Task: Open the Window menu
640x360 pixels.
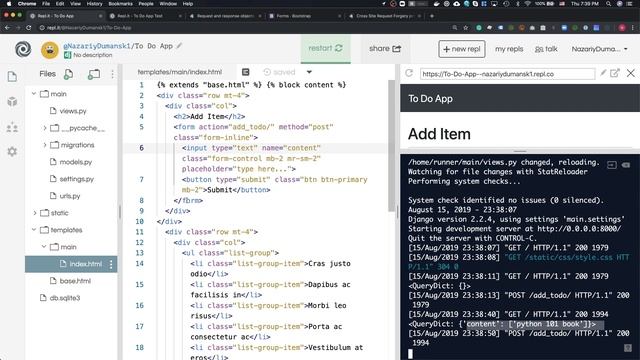Action: 168,4
